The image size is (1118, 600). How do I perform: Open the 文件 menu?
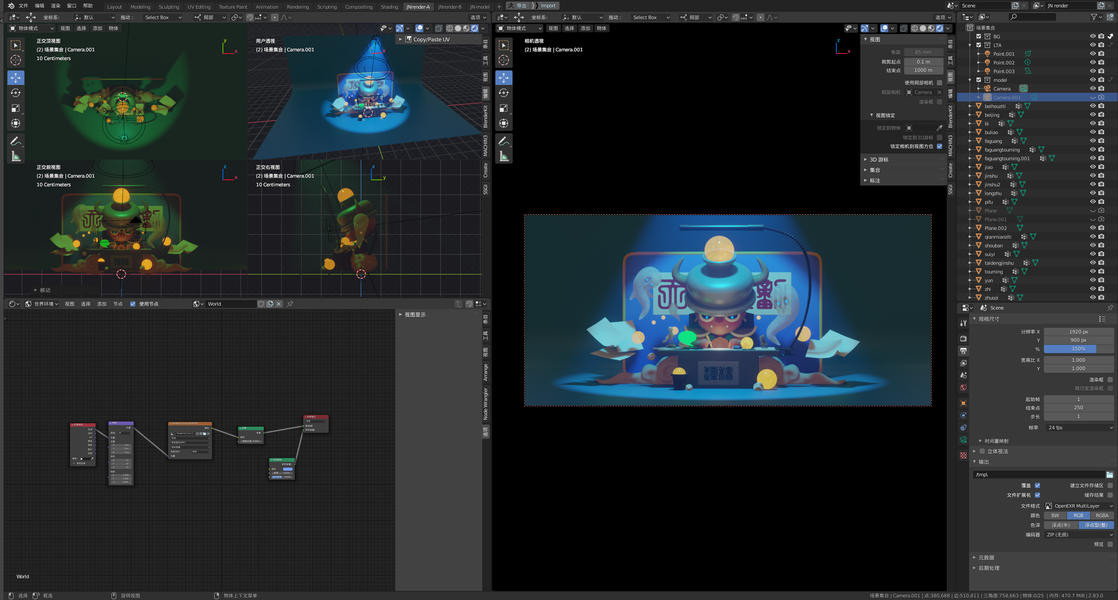click(24, 6)
